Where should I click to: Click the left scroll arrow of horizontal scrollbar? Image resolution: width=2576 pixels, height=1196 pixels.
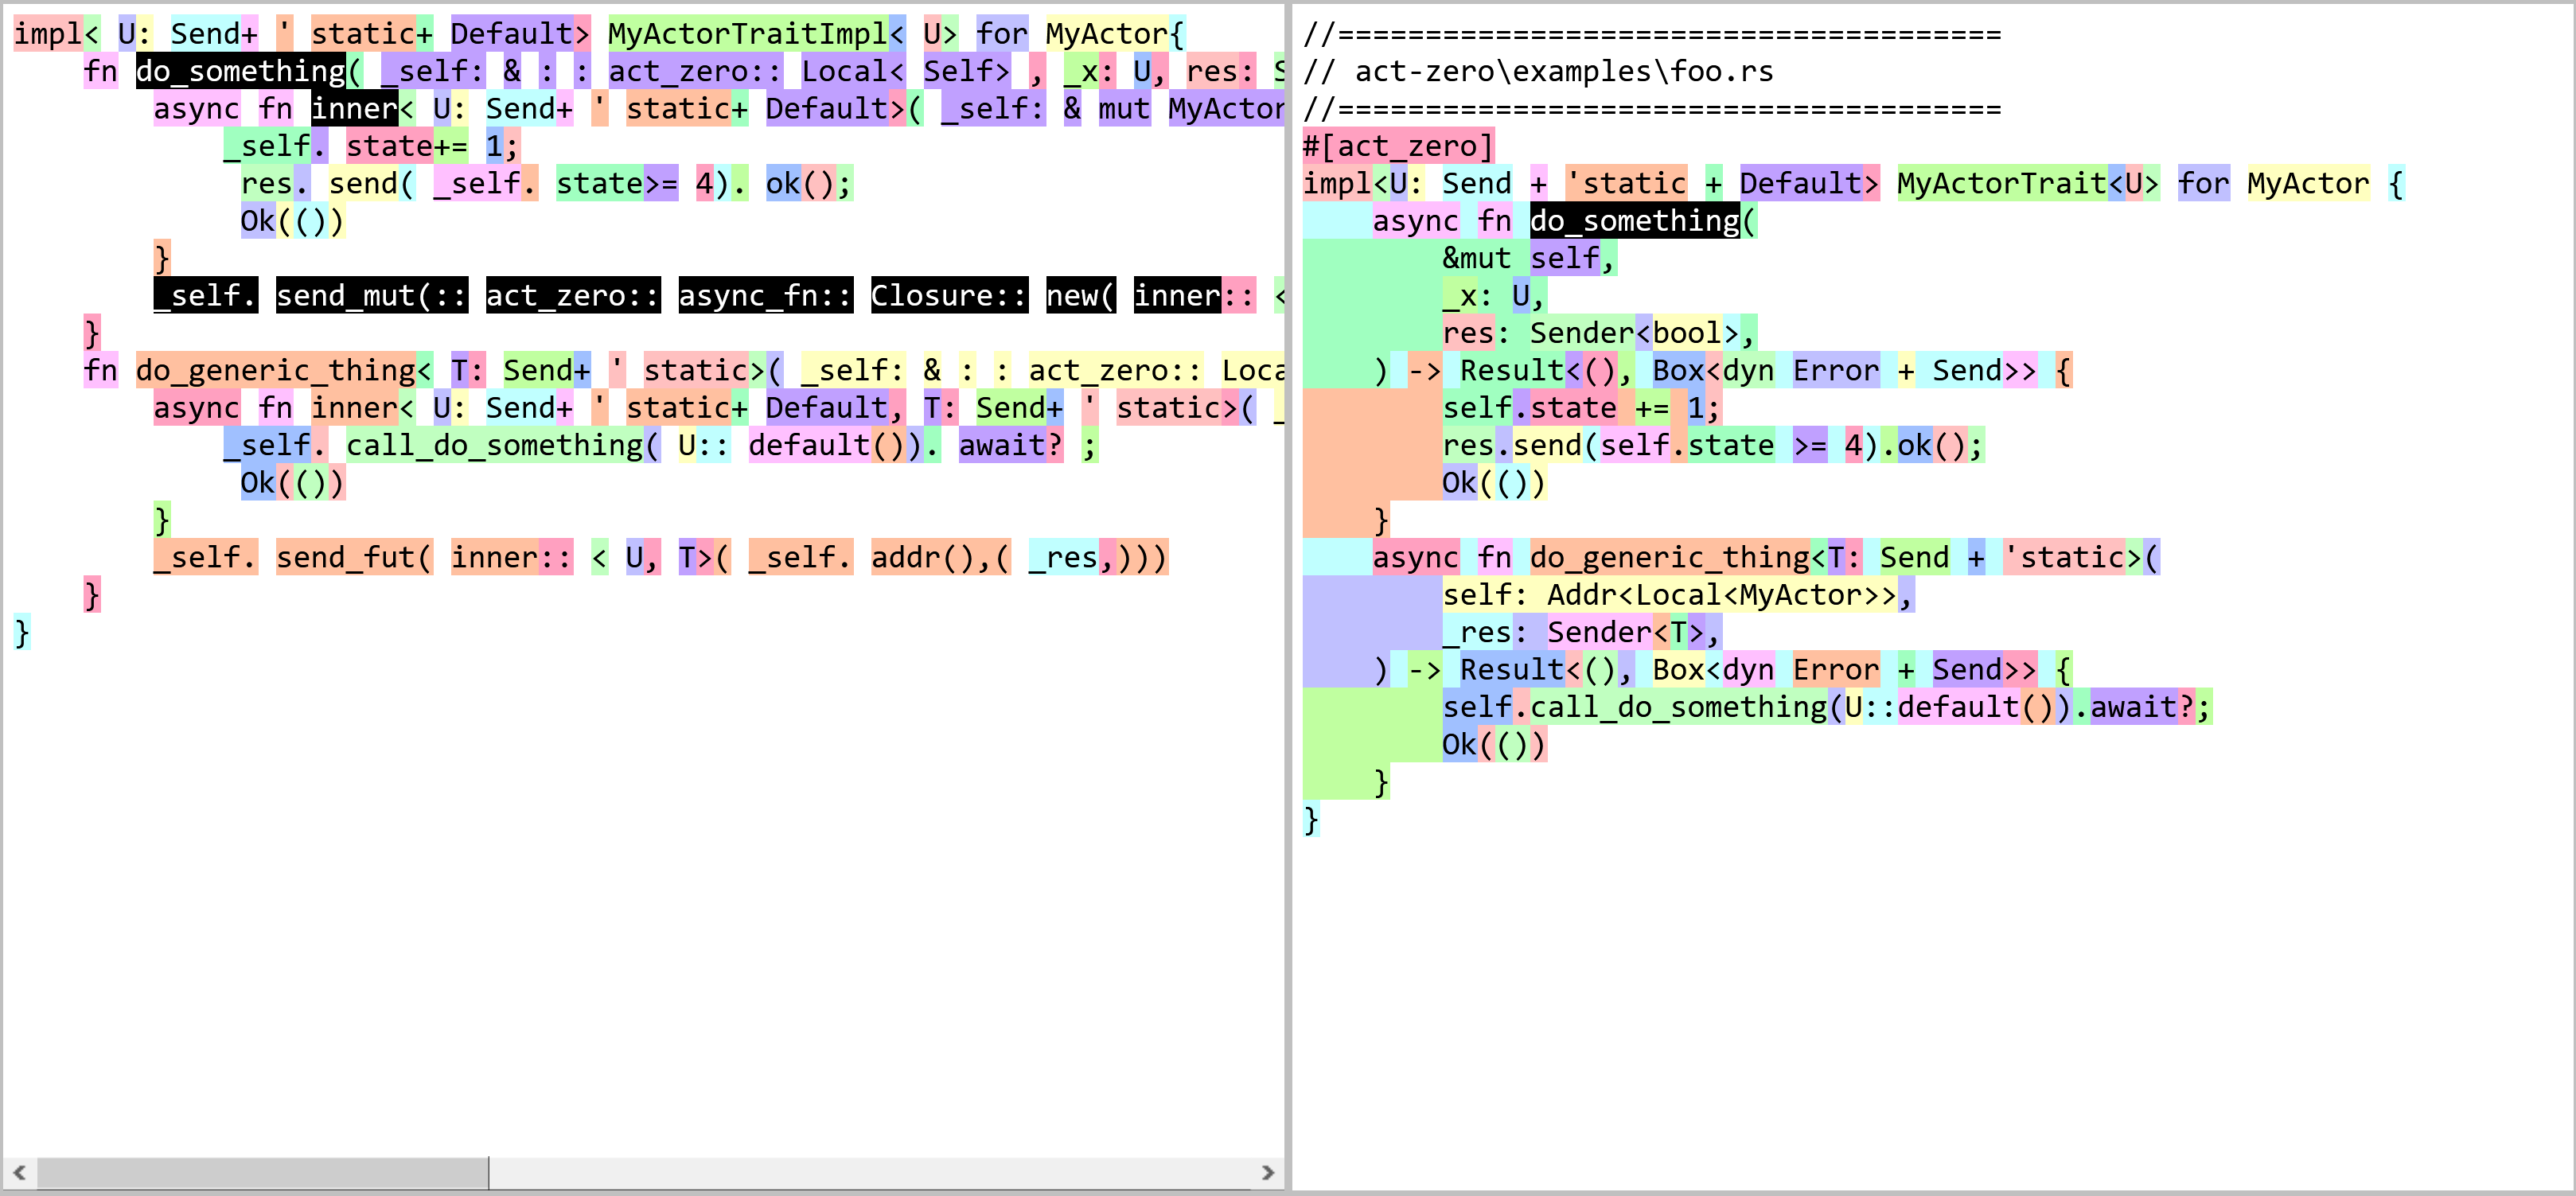[19, 1172]
